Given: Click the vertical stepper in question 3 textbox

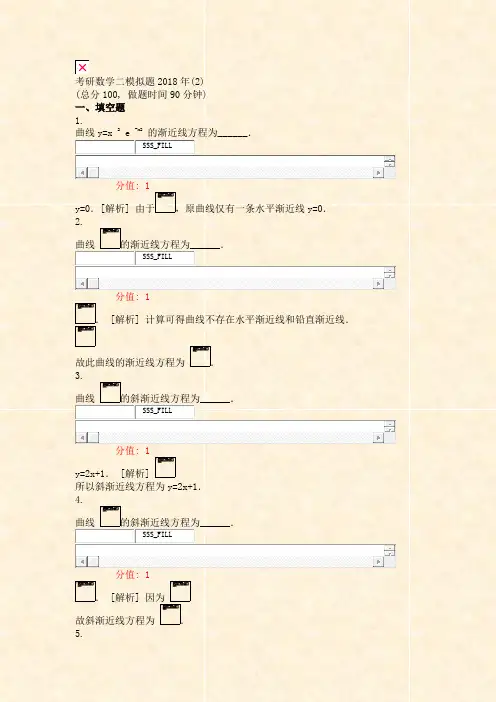Looking at the screenshot, I should 389,426.
